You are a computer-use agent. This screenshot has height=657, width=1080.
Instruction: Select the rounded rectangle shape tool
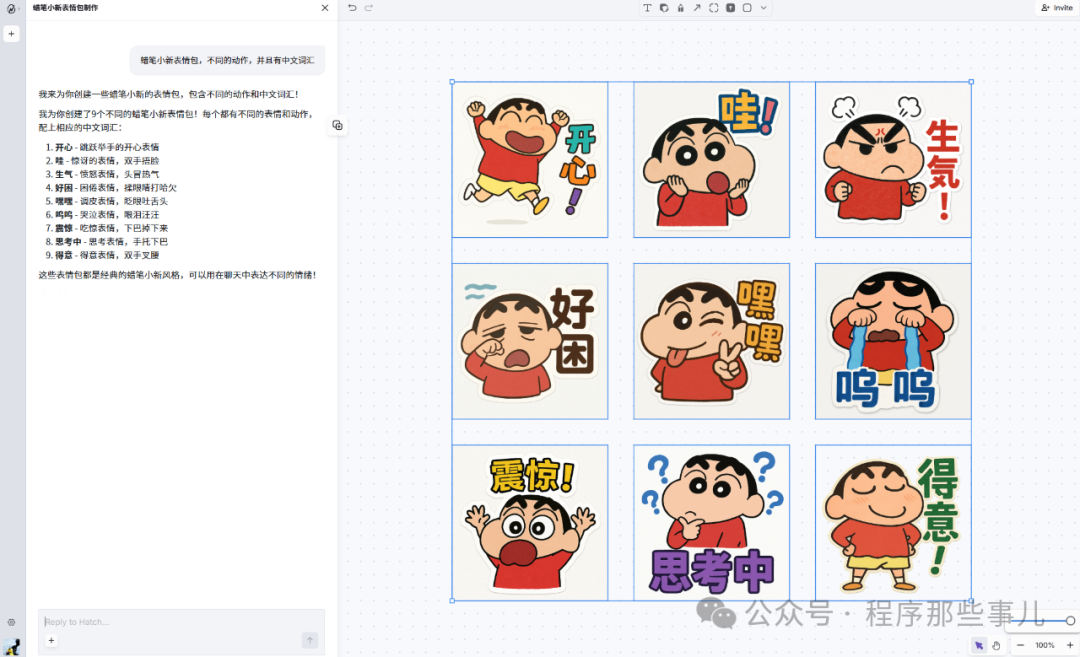pos(747,8)
